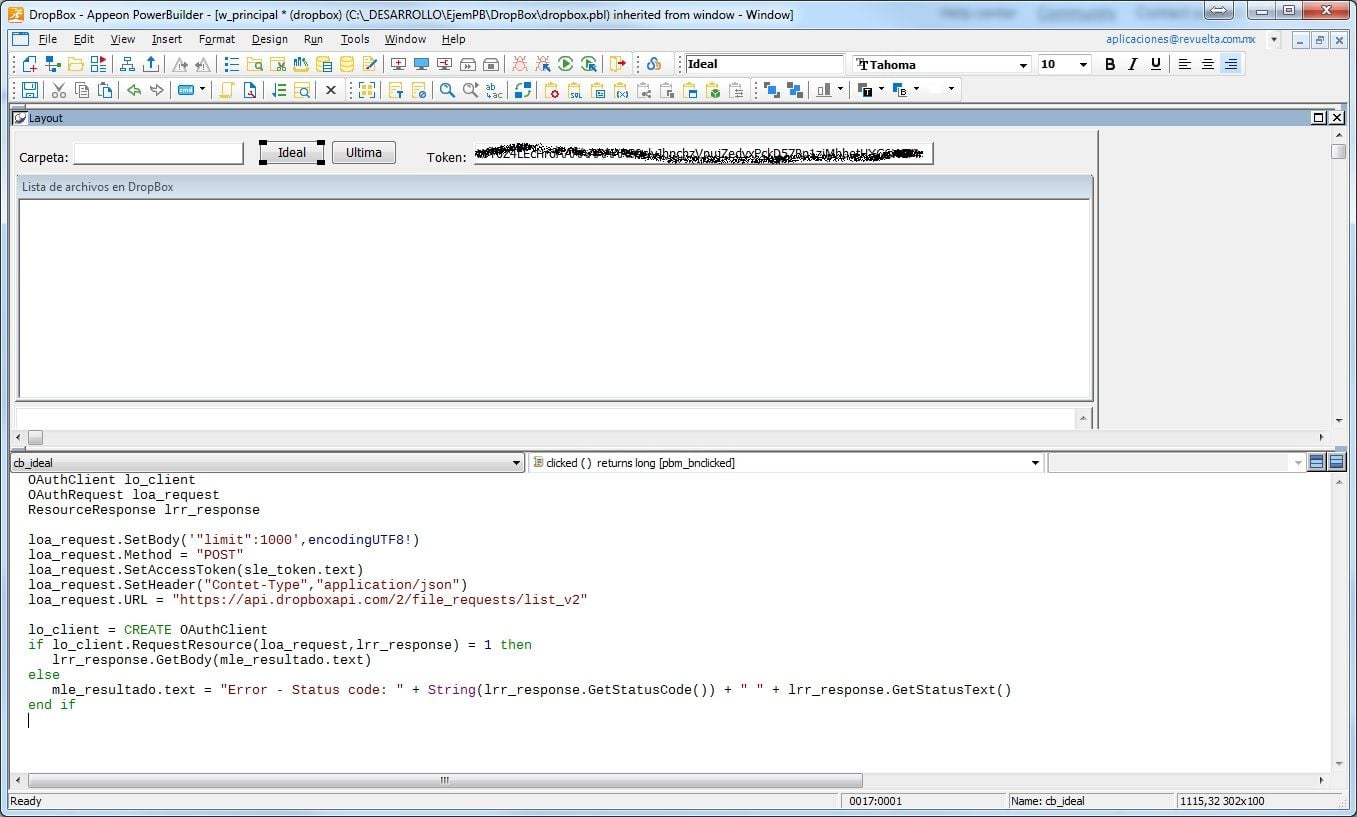Screen dimensions: 1357x817
Task: Open the Tools menu
Action: [354, 39]
